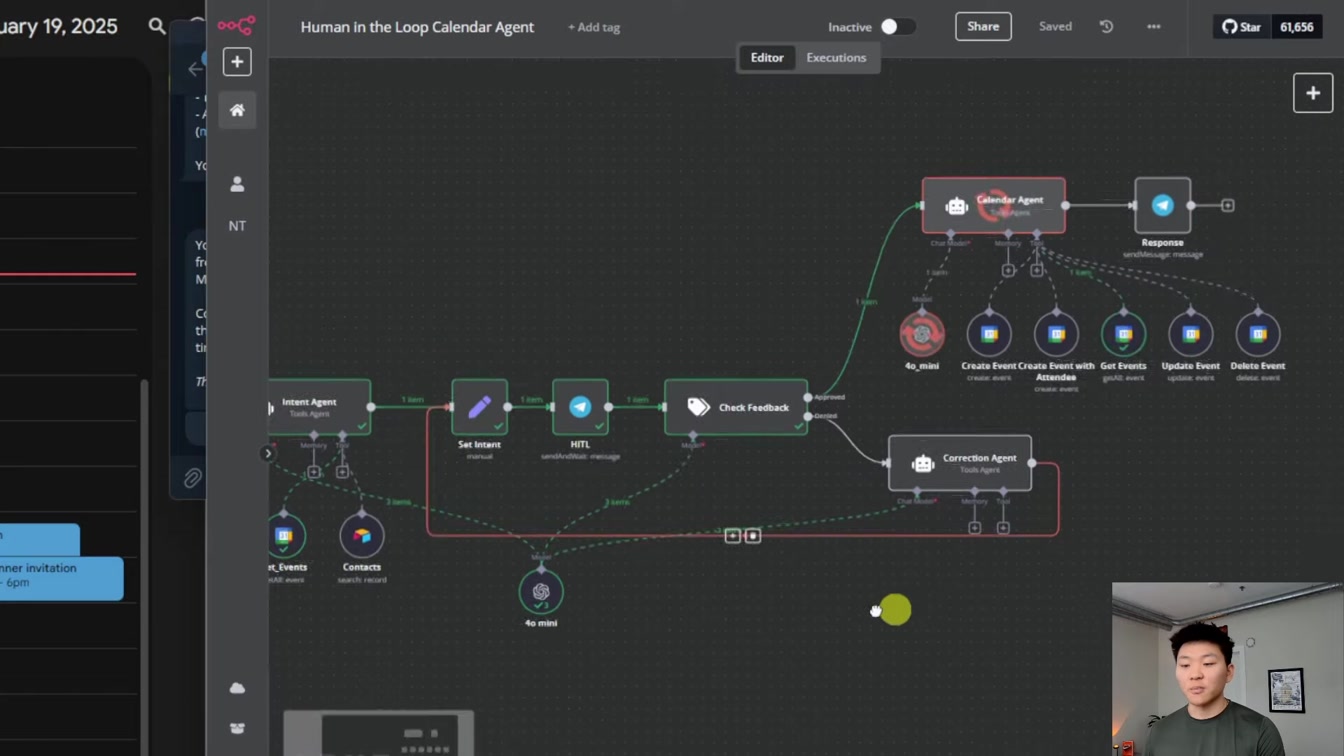Select the Check Feedback node
The height and width of the screenshot is (756, 1344).
(736, 407)
